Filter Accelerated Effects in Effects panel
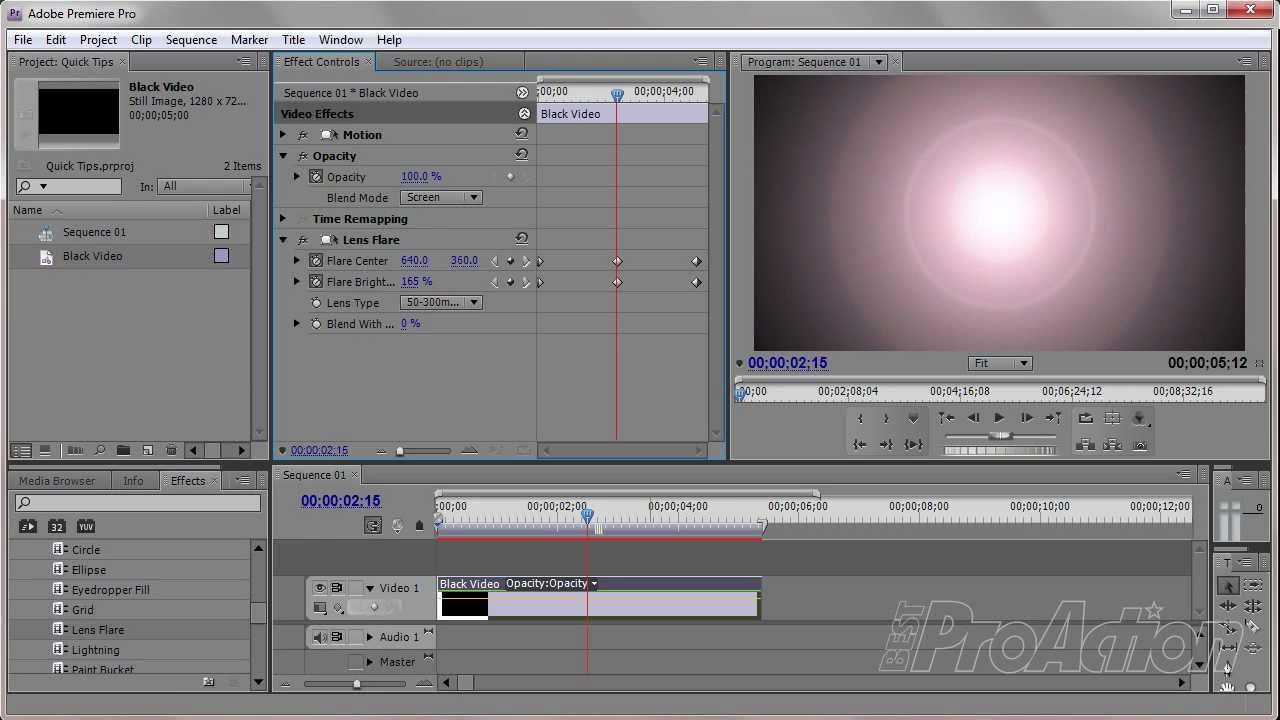This screenshot has height=720, width=1280. pyautogui.click(x=27, y=526)
